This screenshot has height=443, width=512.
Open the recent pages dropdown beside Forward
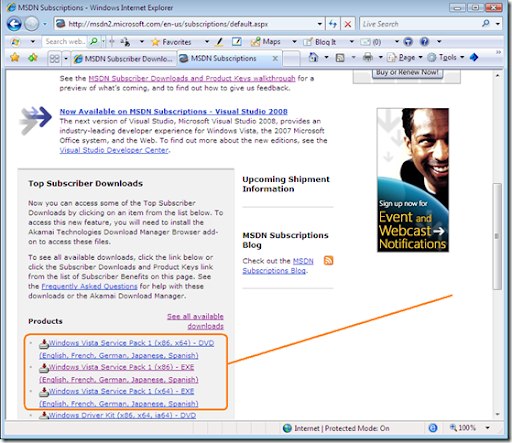pyautogui.click(x=45, y=24)
